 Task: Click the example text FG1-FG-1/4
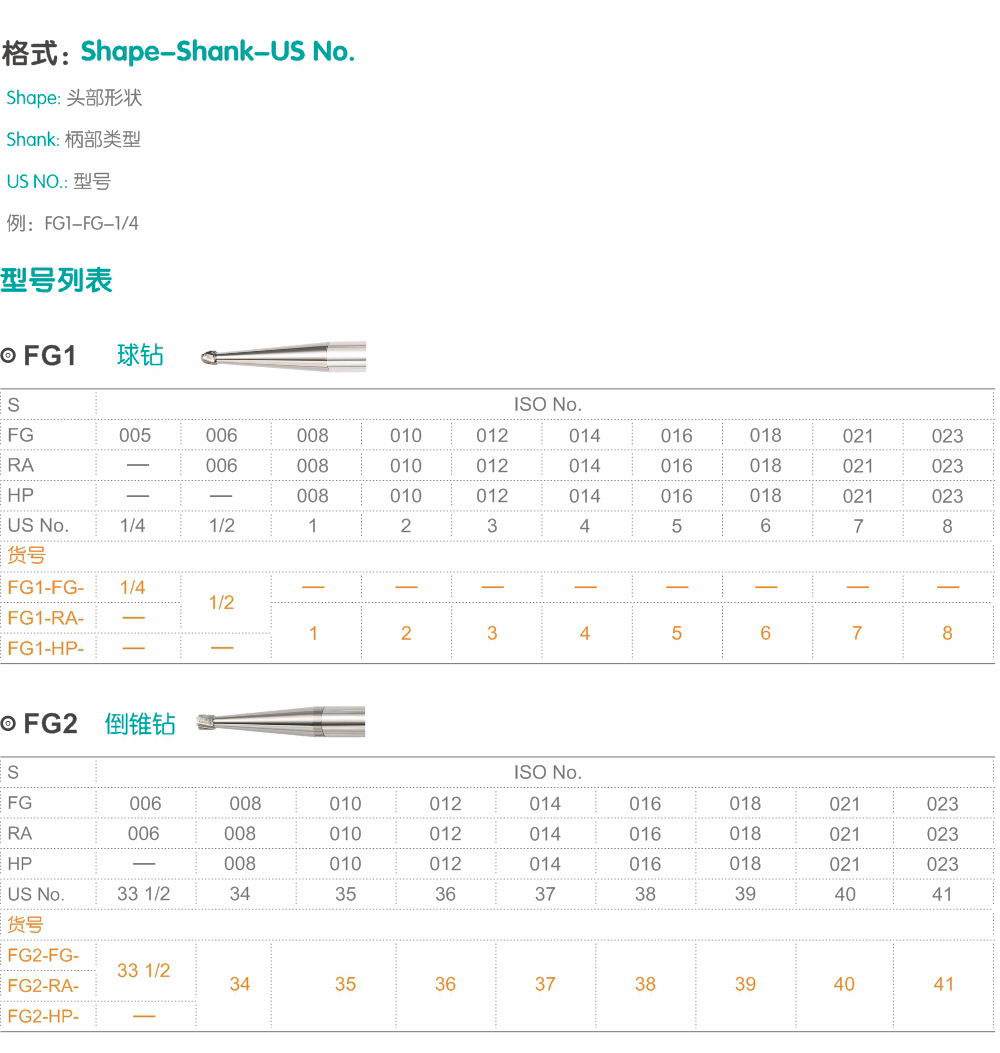point(91,223)
